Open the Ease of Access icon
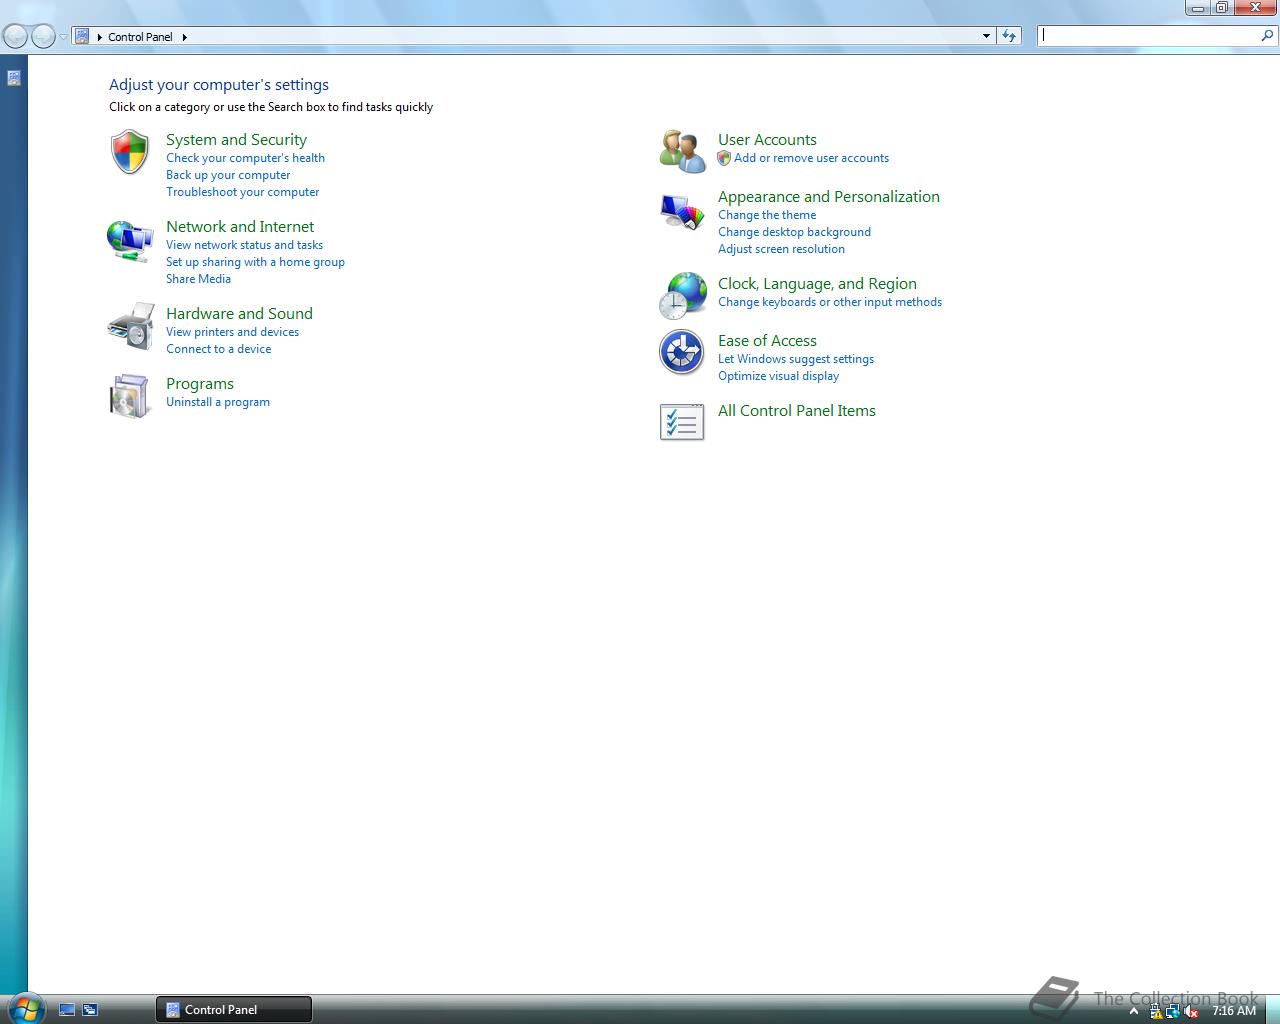 pyautogui.click(x=682, y=352)
